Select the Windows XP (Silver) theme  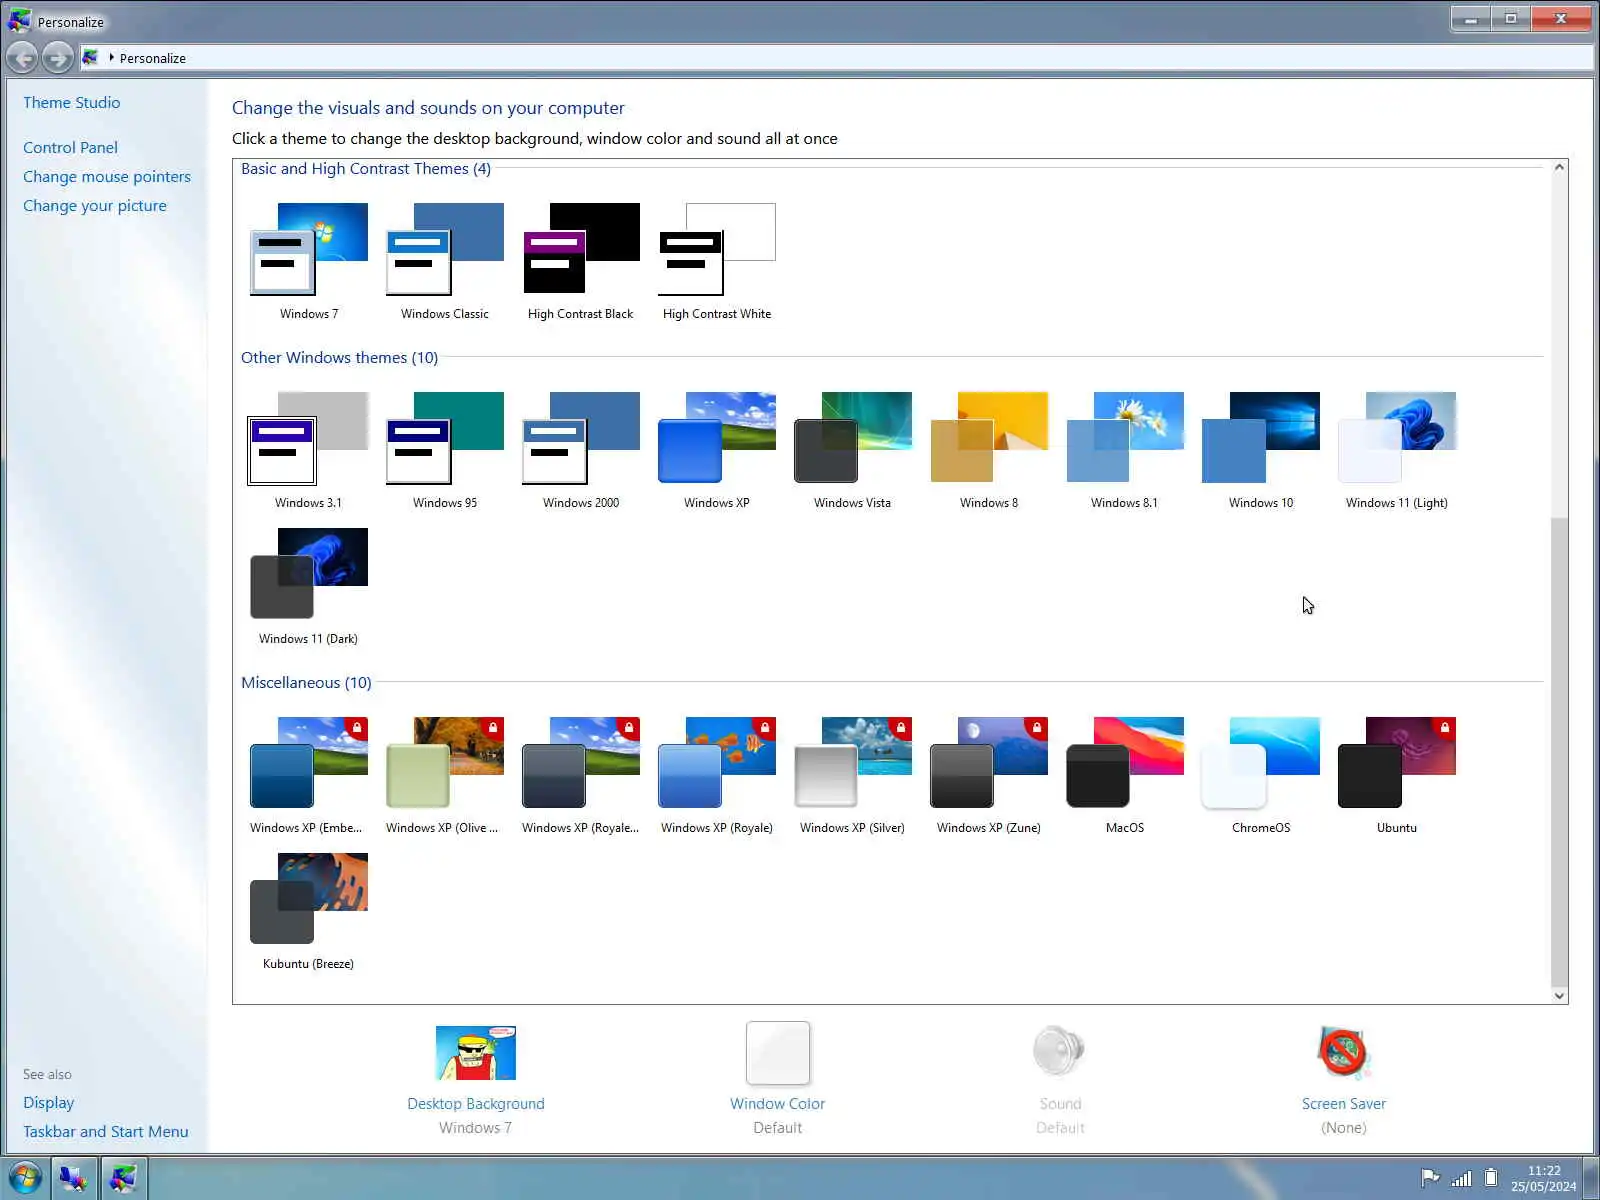coord(853,775)
